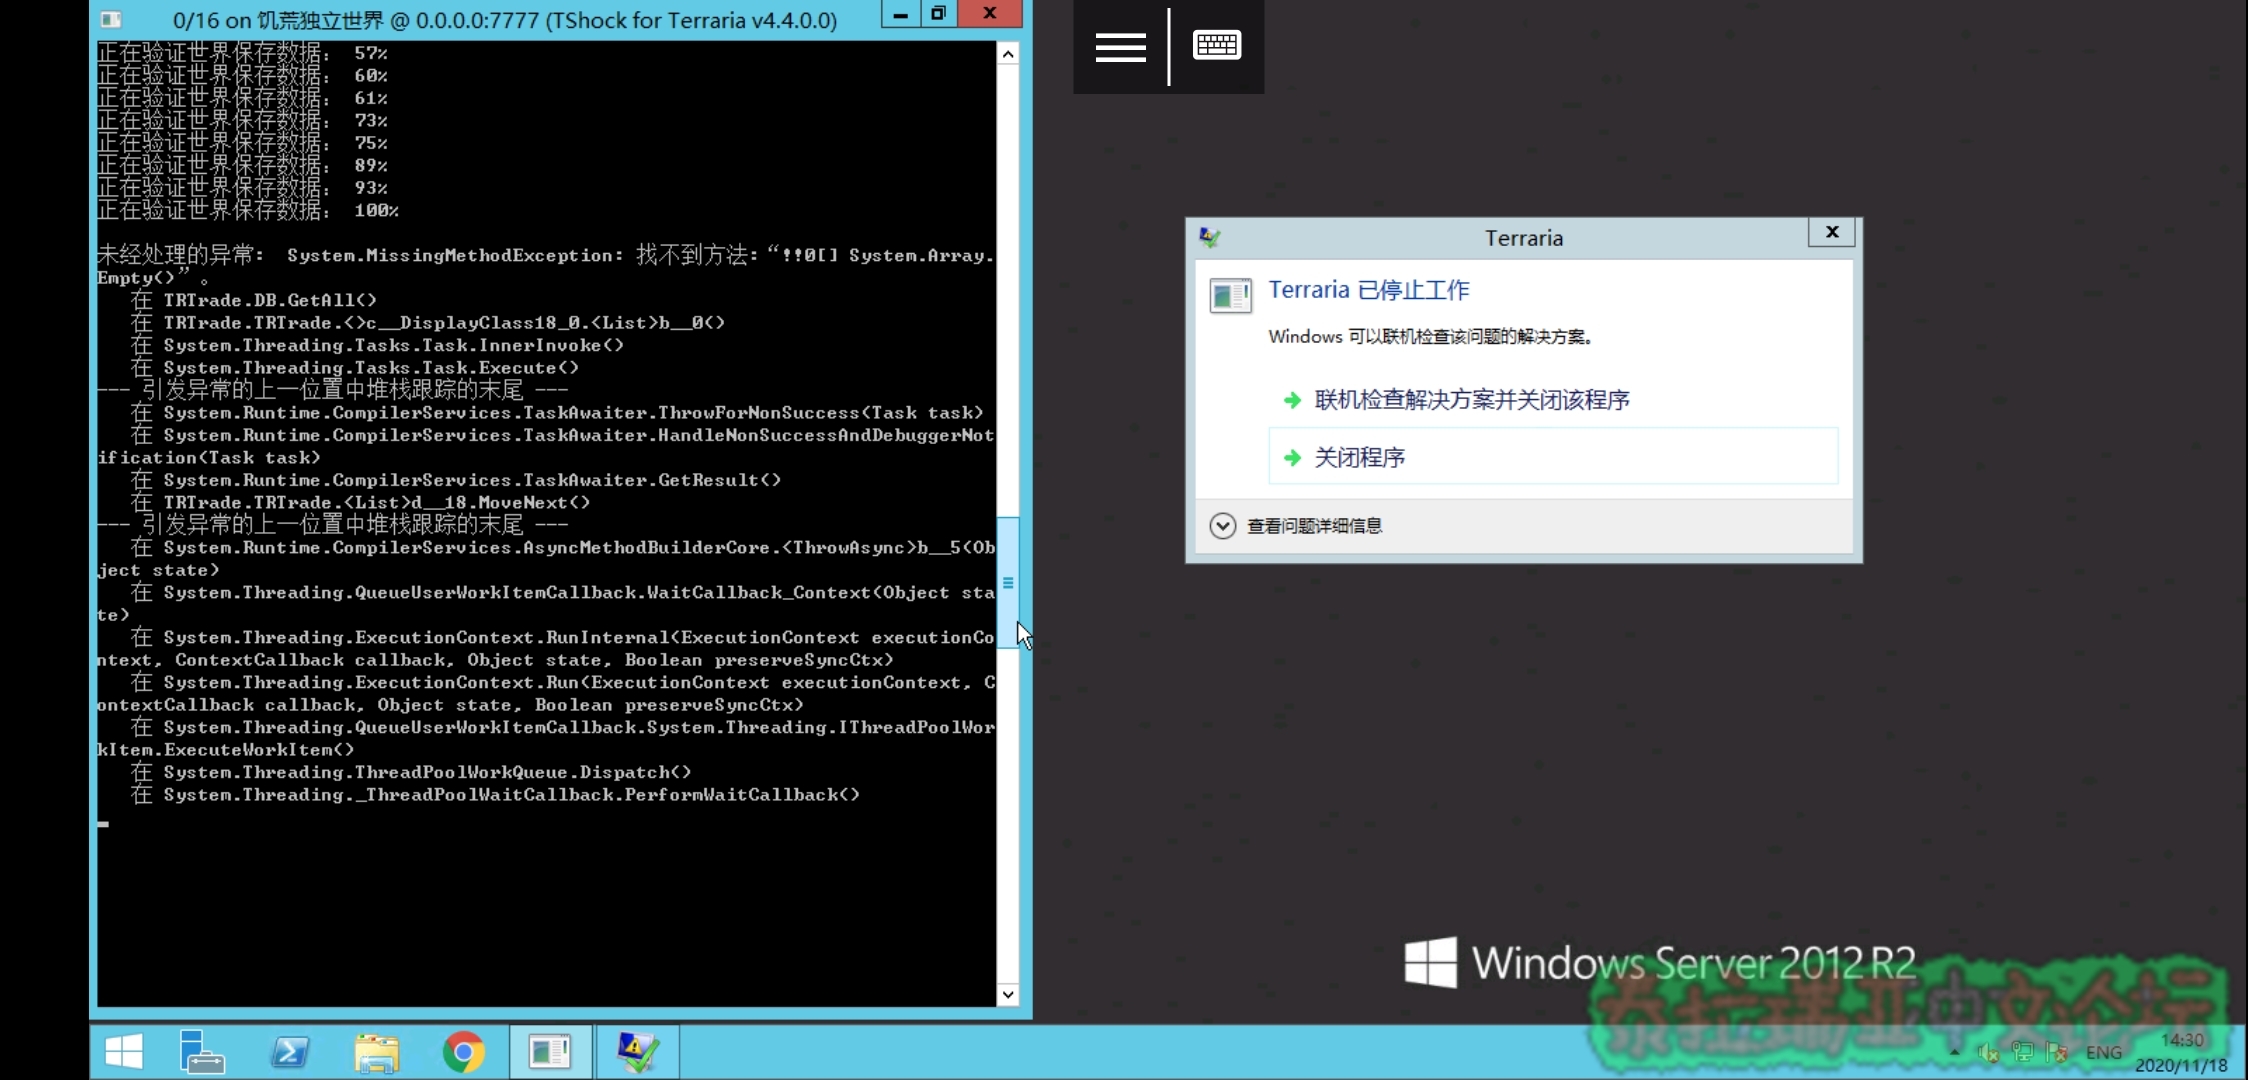The width and height of the screenshot is (2248, 1080).
Task: Click the console scrollbar up arrow
Action: [1008, 54]
